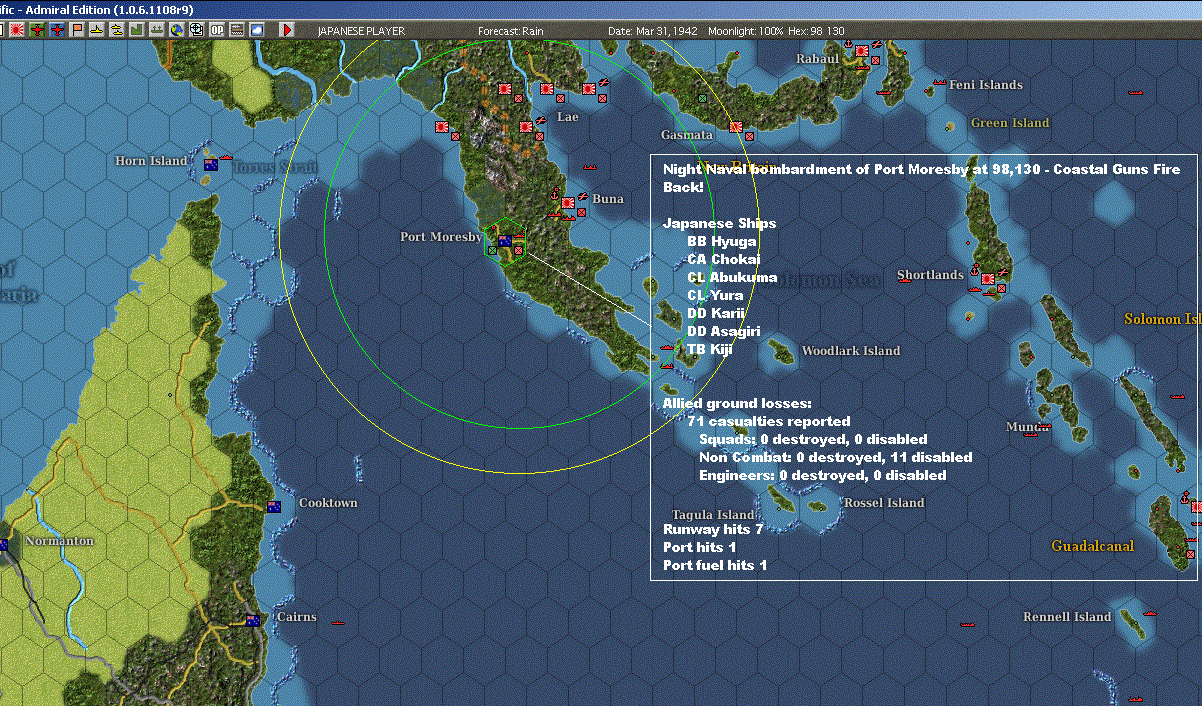Viewport: 1202px width, 706px height.
Task: Click the Green Island map label
Action: (x=1010, y=123)
